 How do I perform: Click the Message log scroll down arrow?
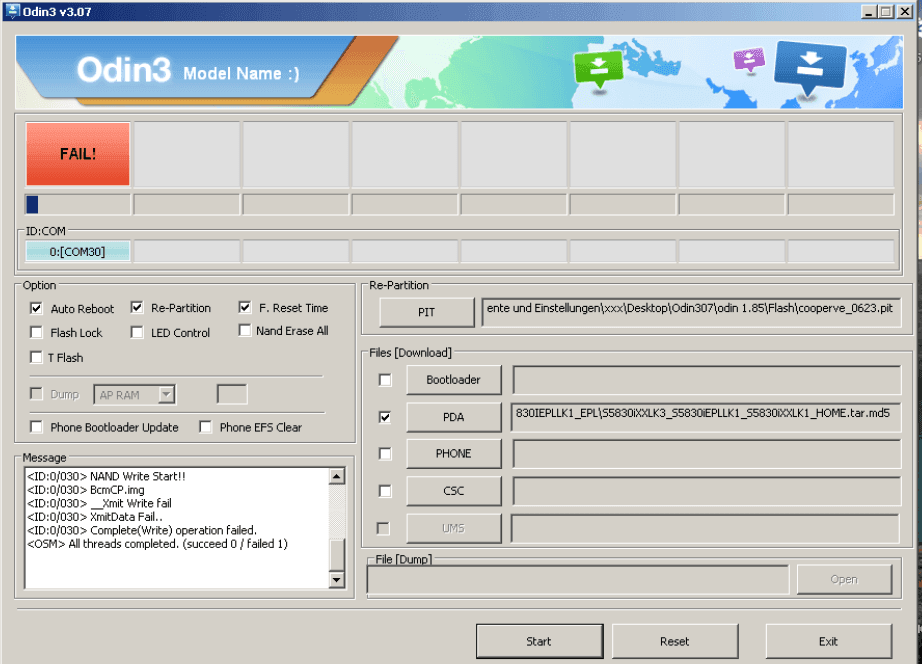click(337, 580)
